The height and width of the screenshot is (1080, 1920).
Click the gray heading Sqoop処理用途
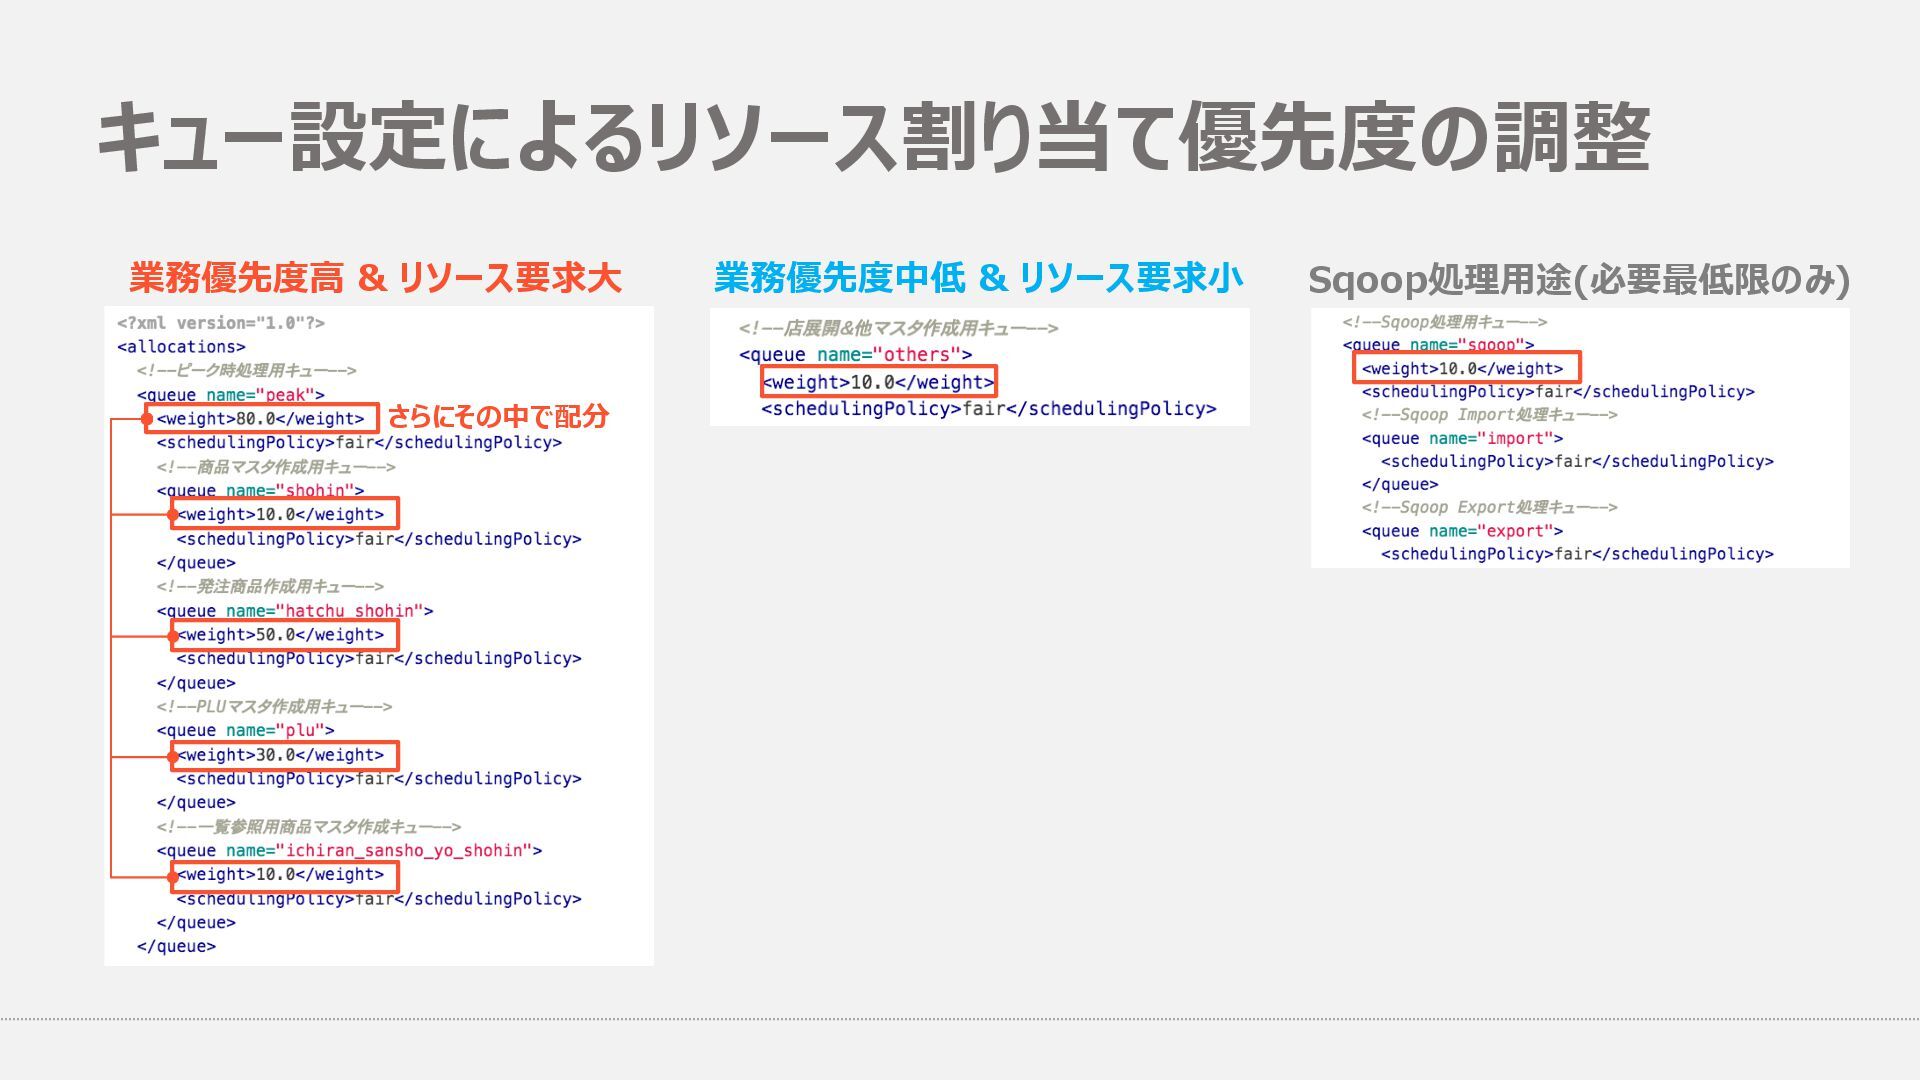pyautogui.click(x=1578, y=280)
